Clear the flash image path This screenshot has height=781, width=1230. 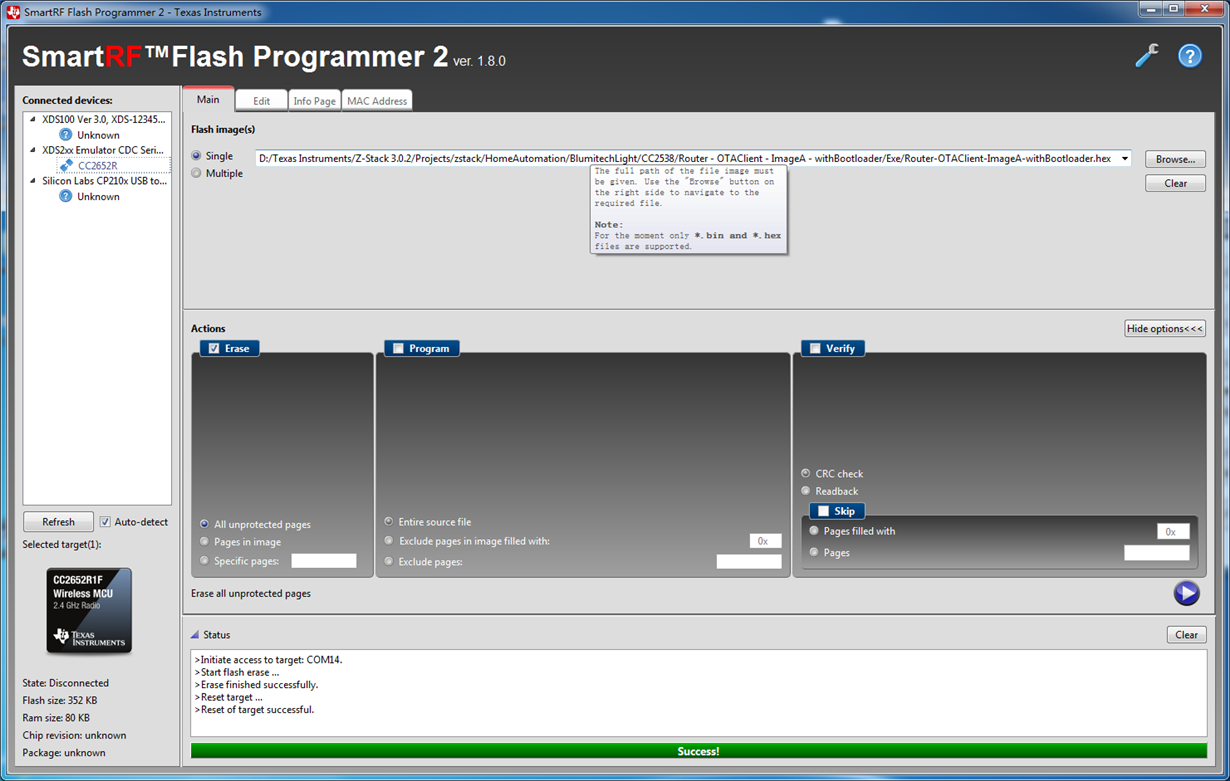[1175, 183]
